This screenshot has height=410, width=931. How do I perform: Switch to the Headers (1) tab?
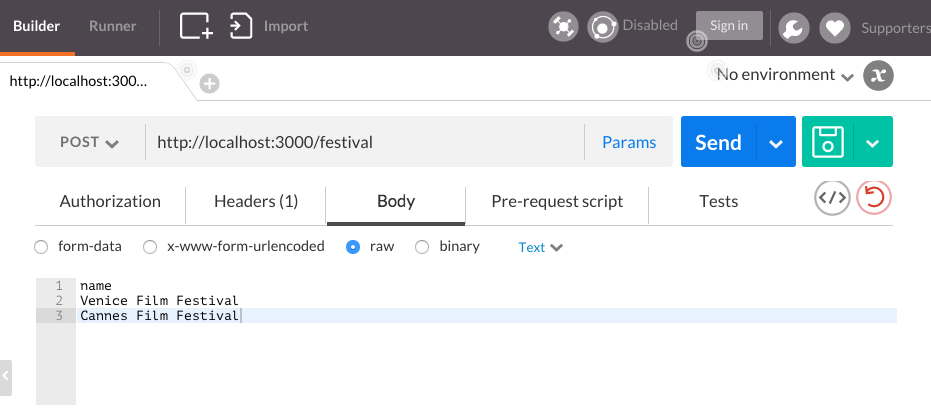[256, 201]
